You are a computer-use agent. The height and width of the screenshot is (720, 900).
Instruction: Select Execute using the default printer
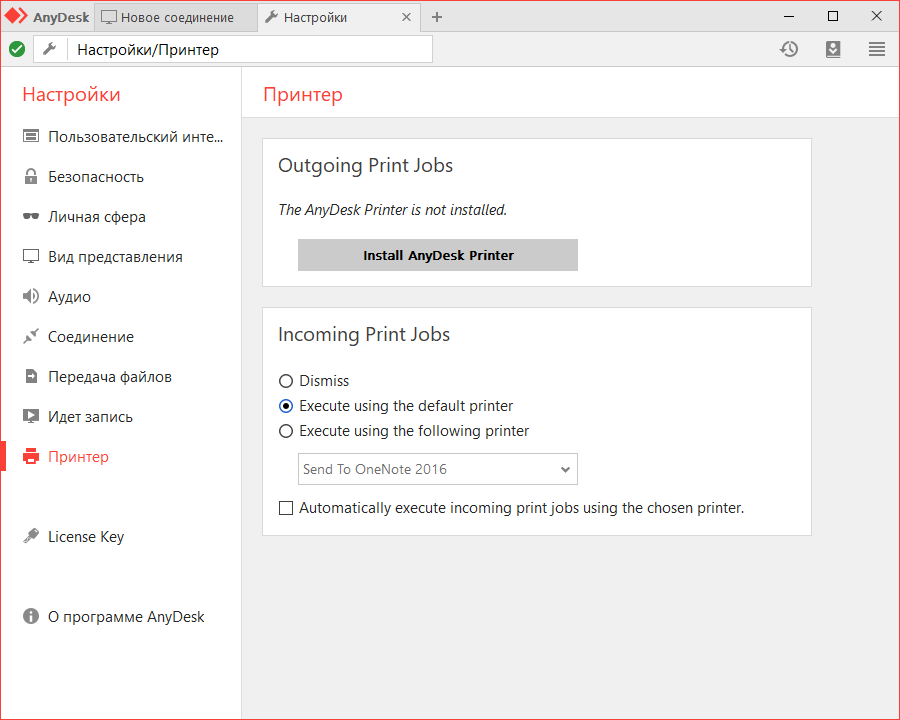[287, 406]
